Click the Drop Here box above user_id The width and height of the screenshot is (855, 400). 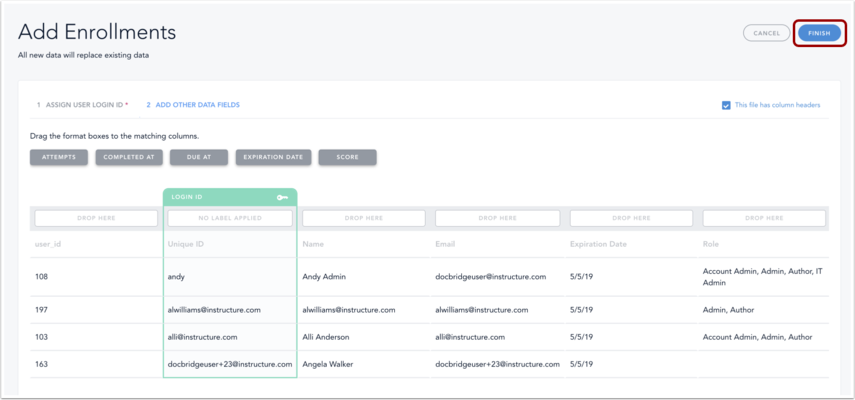coord(97,218)
